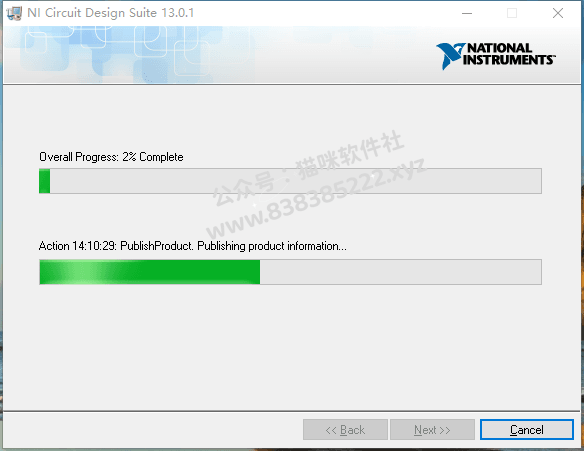Click the NATIONAL INSTRUMENTS logo text

[x=510, y=54]
